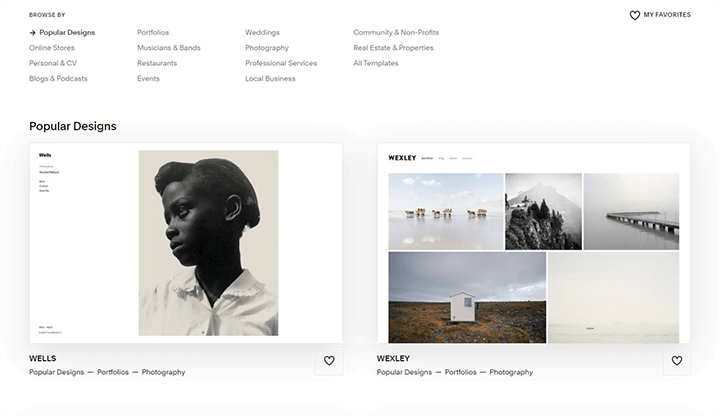
Task: Favorite the Wexley template heart icon
Action: coord(676,361)
